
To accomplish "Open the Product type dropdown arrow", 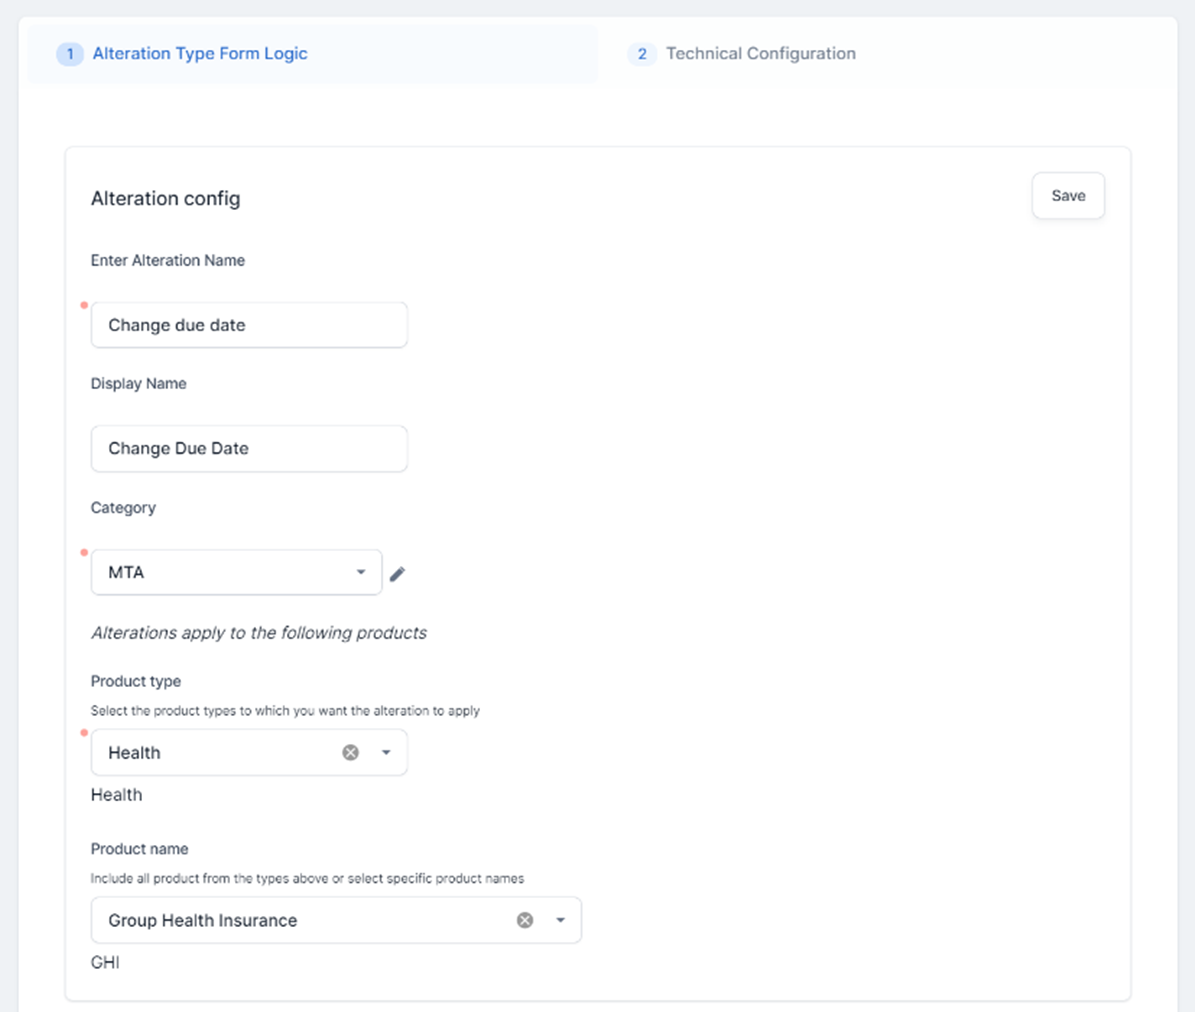I will (386, 753).
